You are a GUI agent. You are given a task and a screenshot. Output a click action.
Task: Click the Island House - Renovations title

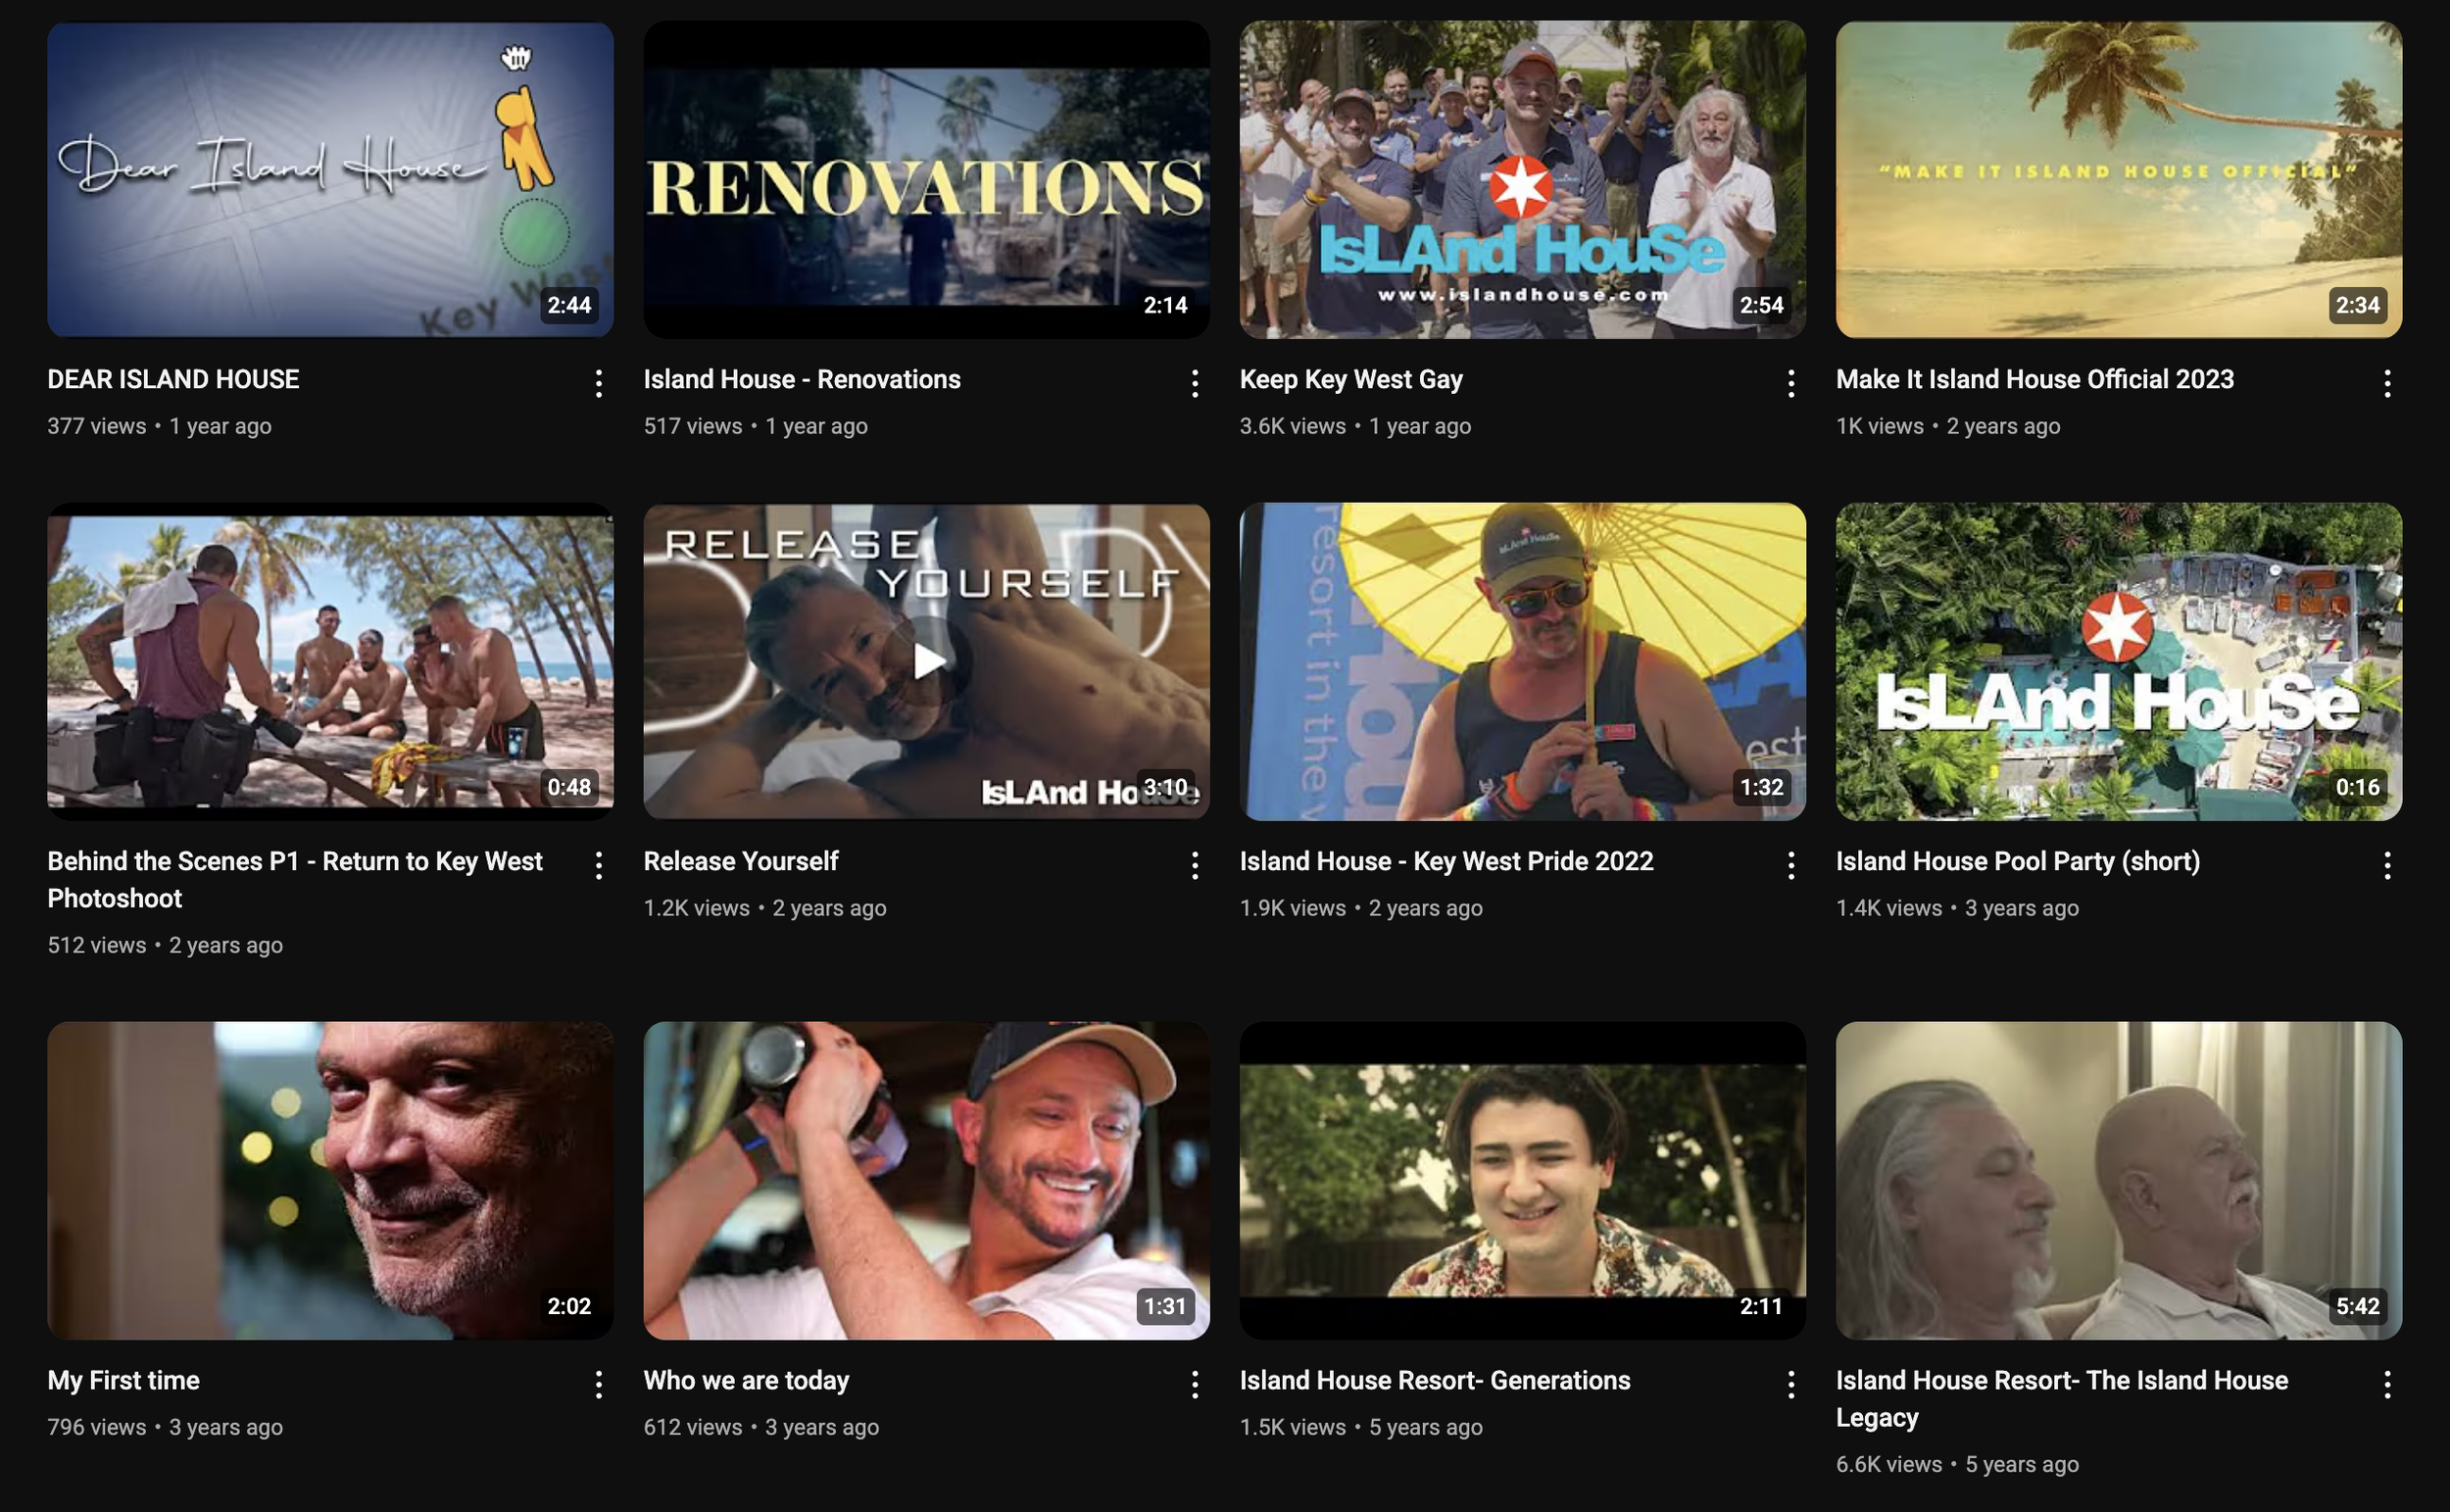(x=802, y=379)
